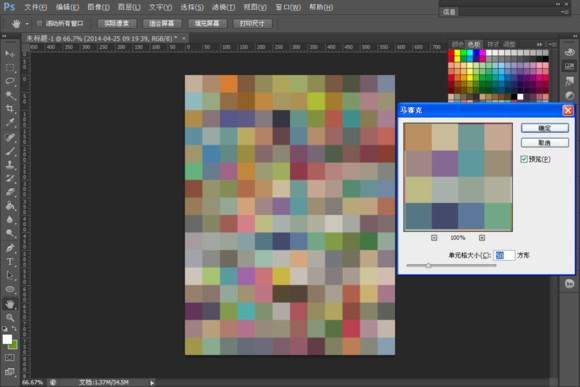Toggle the 预览(P) preview checkbox
The image size is (580, 387).
click(x=524, y=159)
